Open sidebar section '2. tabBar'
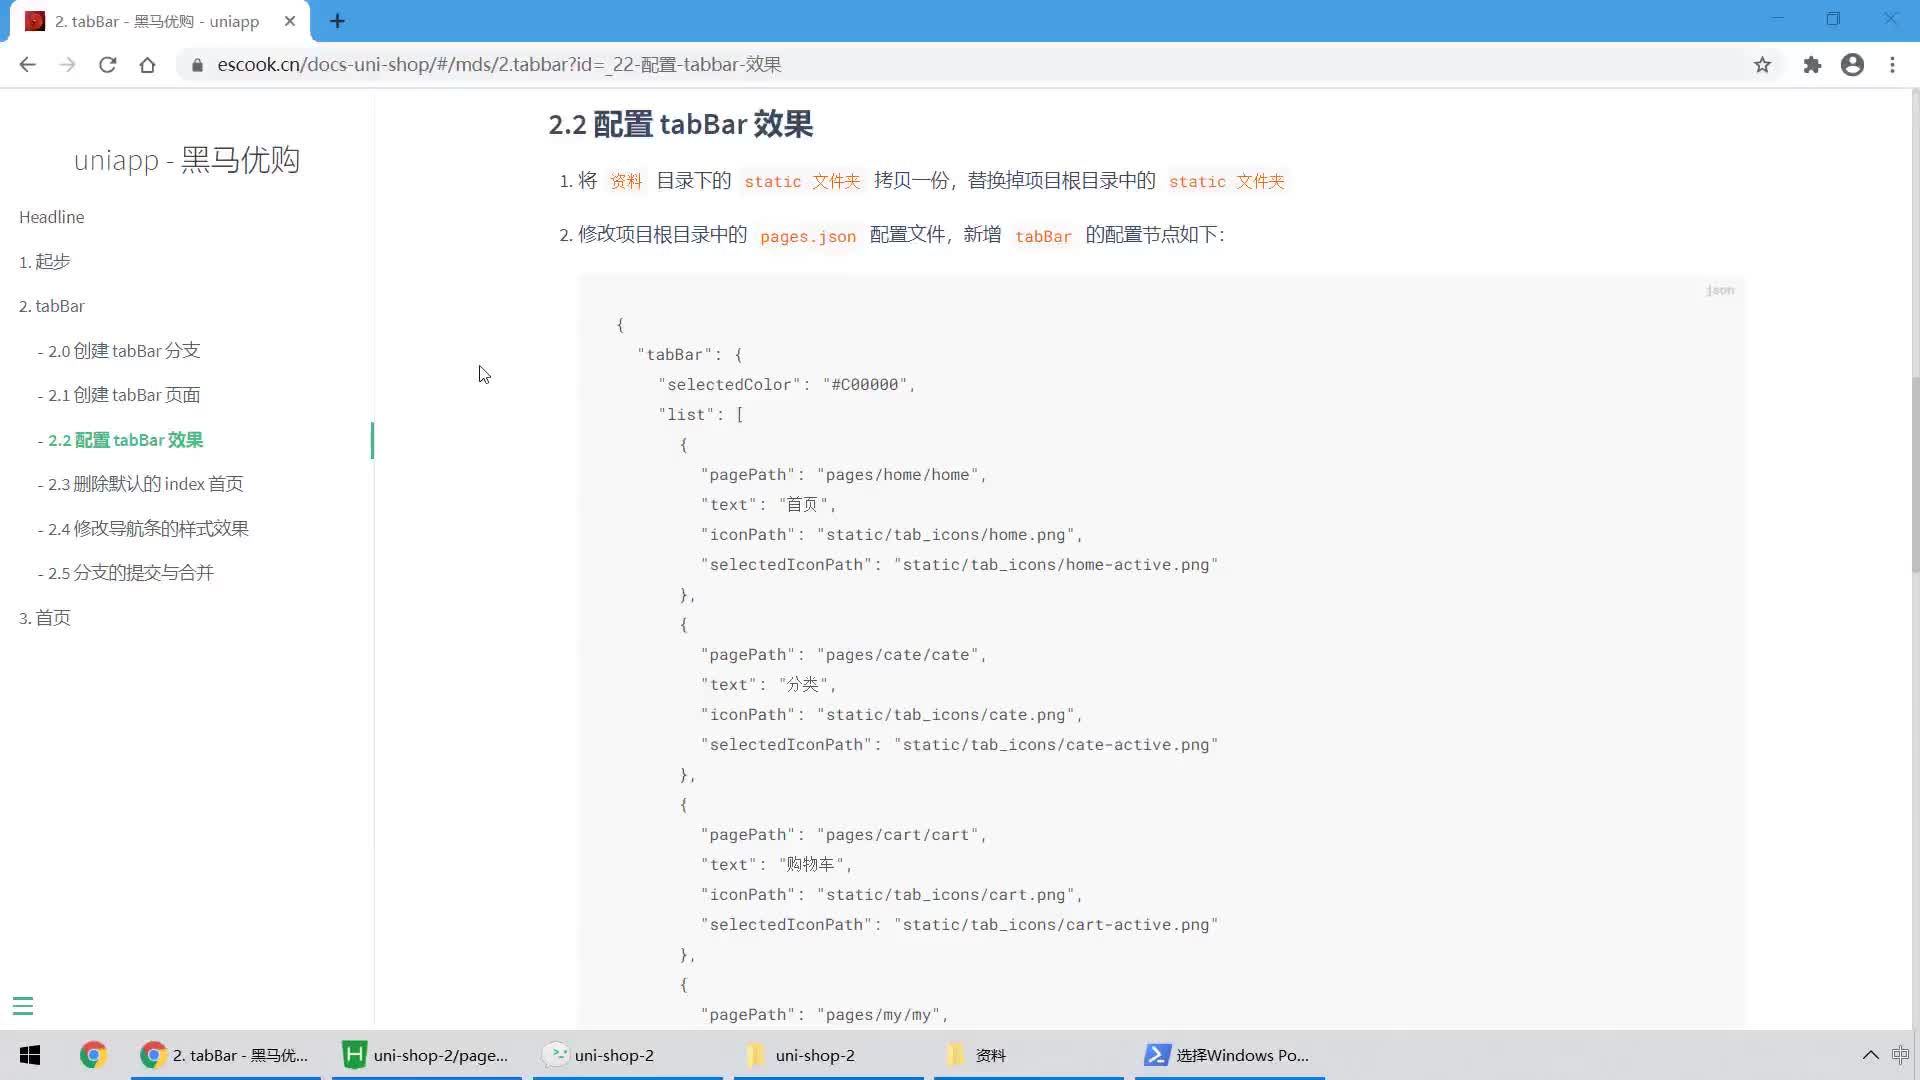Viewport: 1920px width, 1080px height. (x=52, y=306)
